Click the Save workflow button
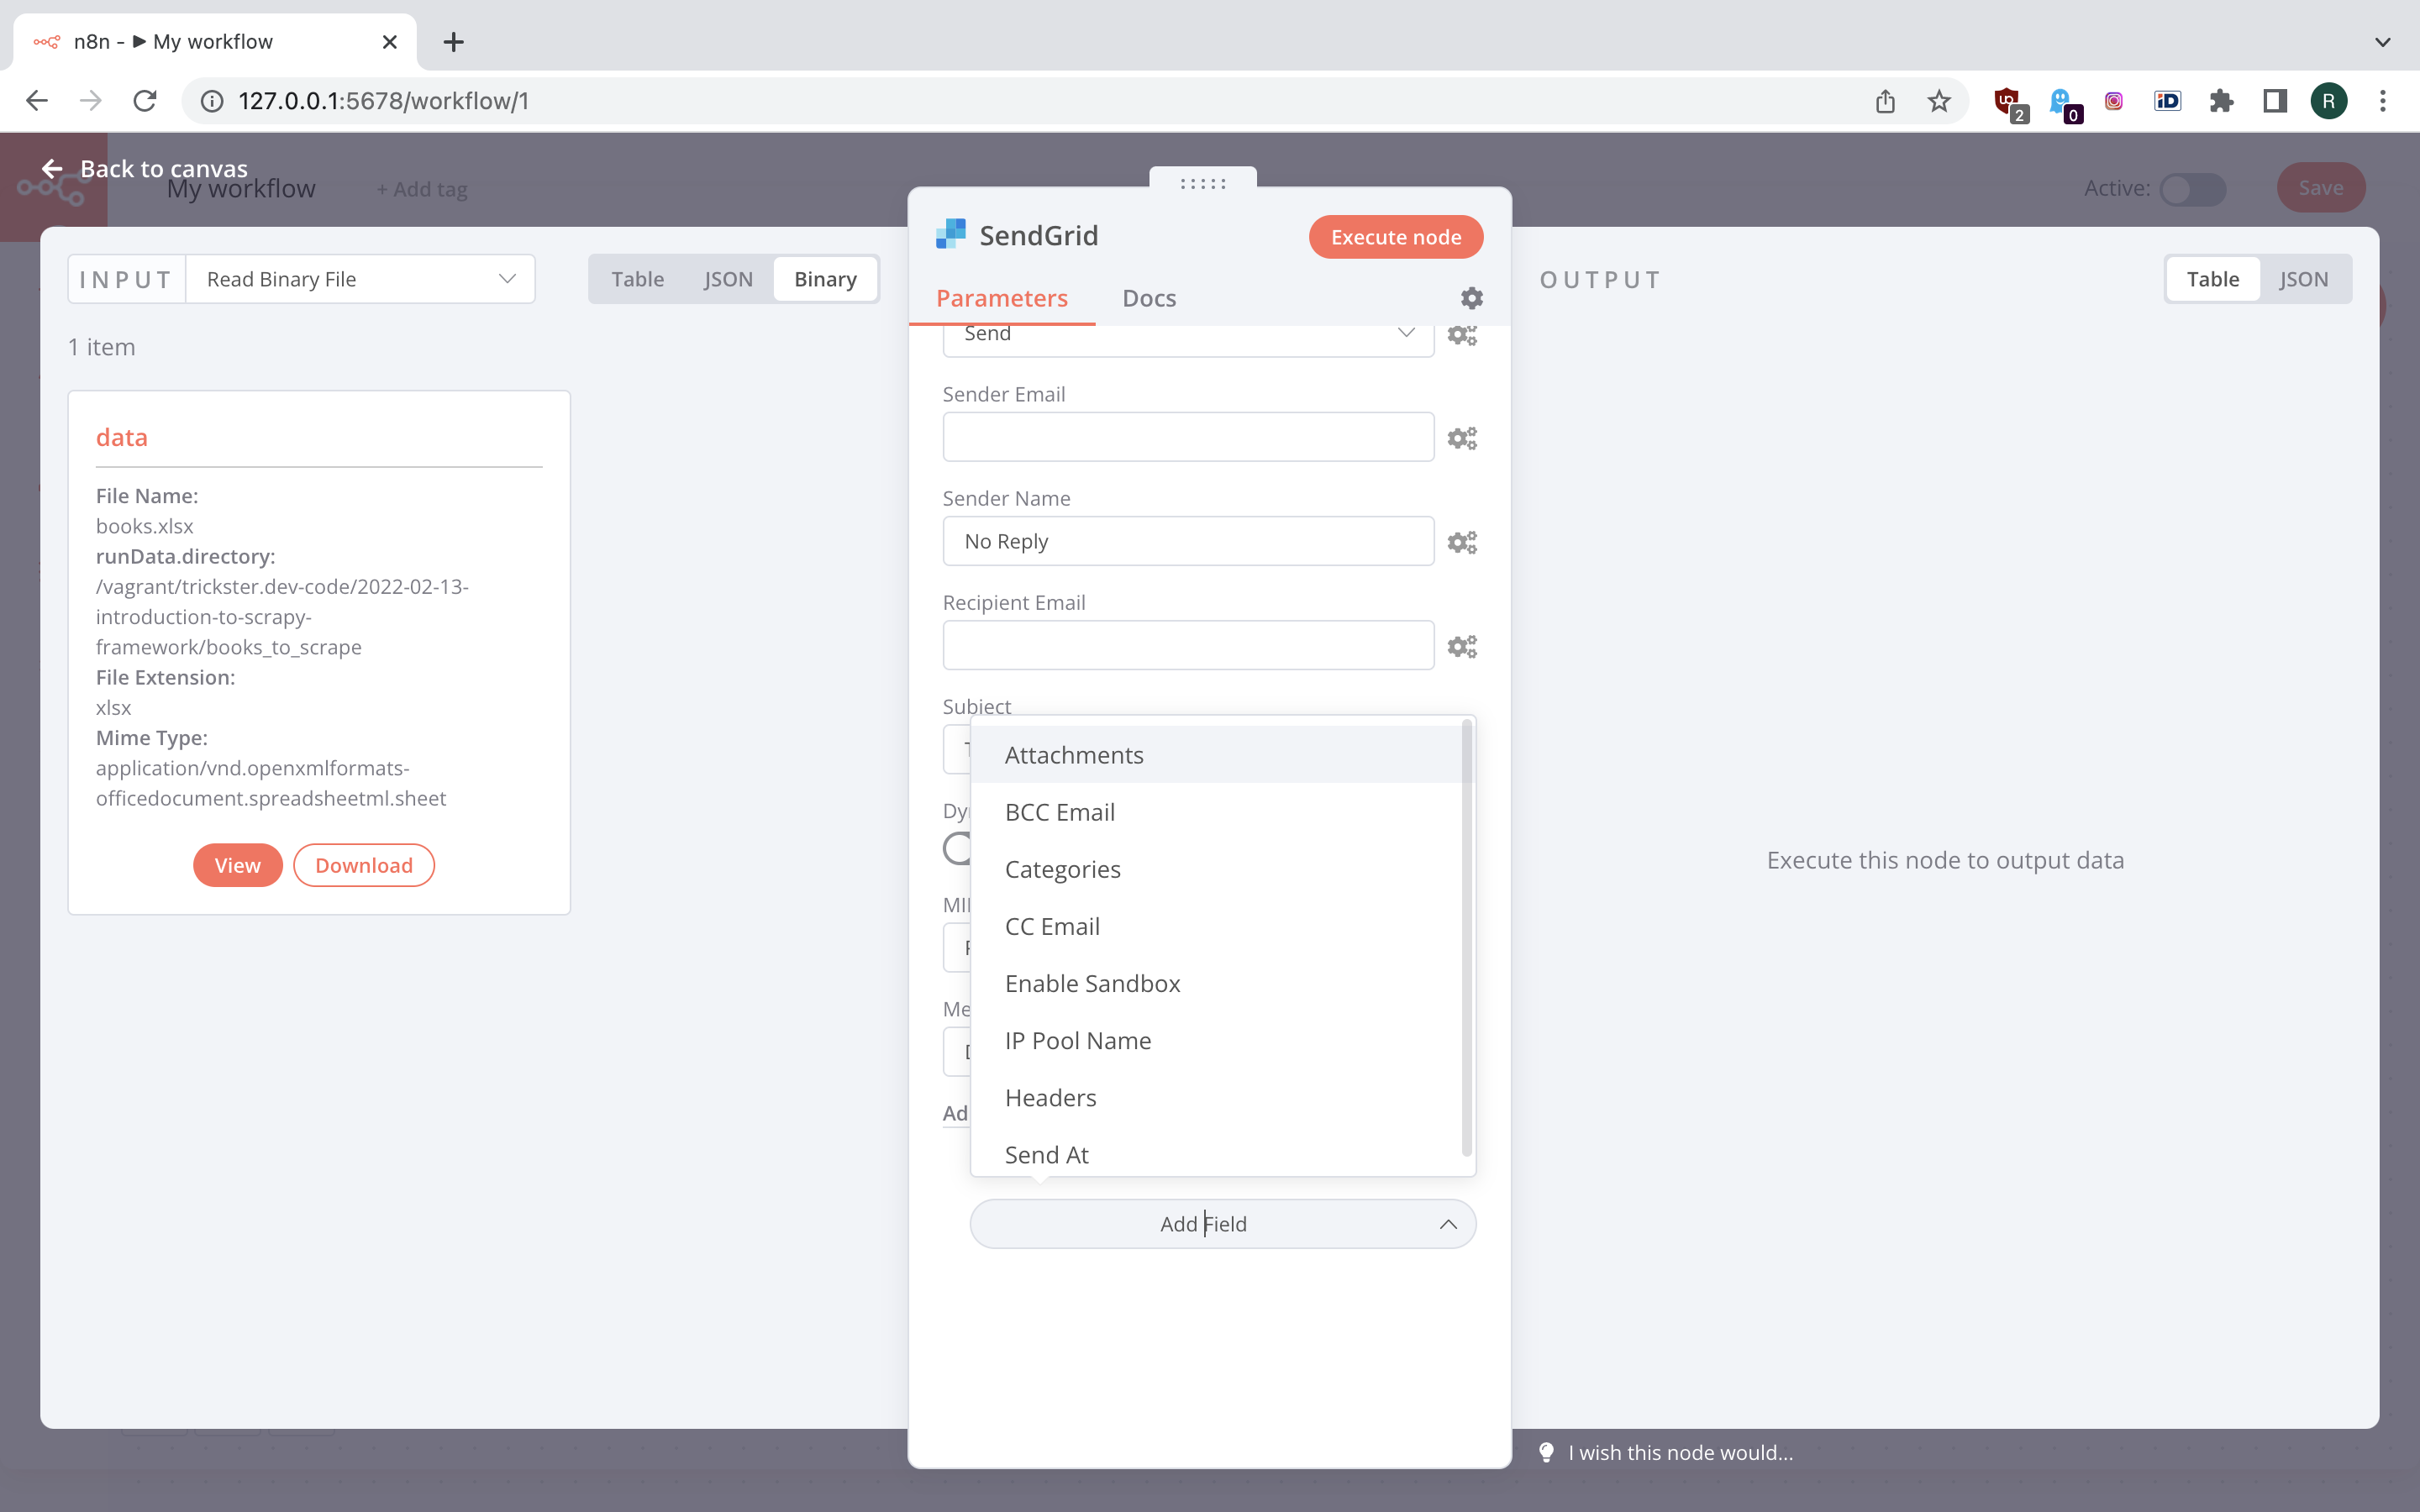This screenshot has width=2420, height=1512. click(x=2320, y=188)
